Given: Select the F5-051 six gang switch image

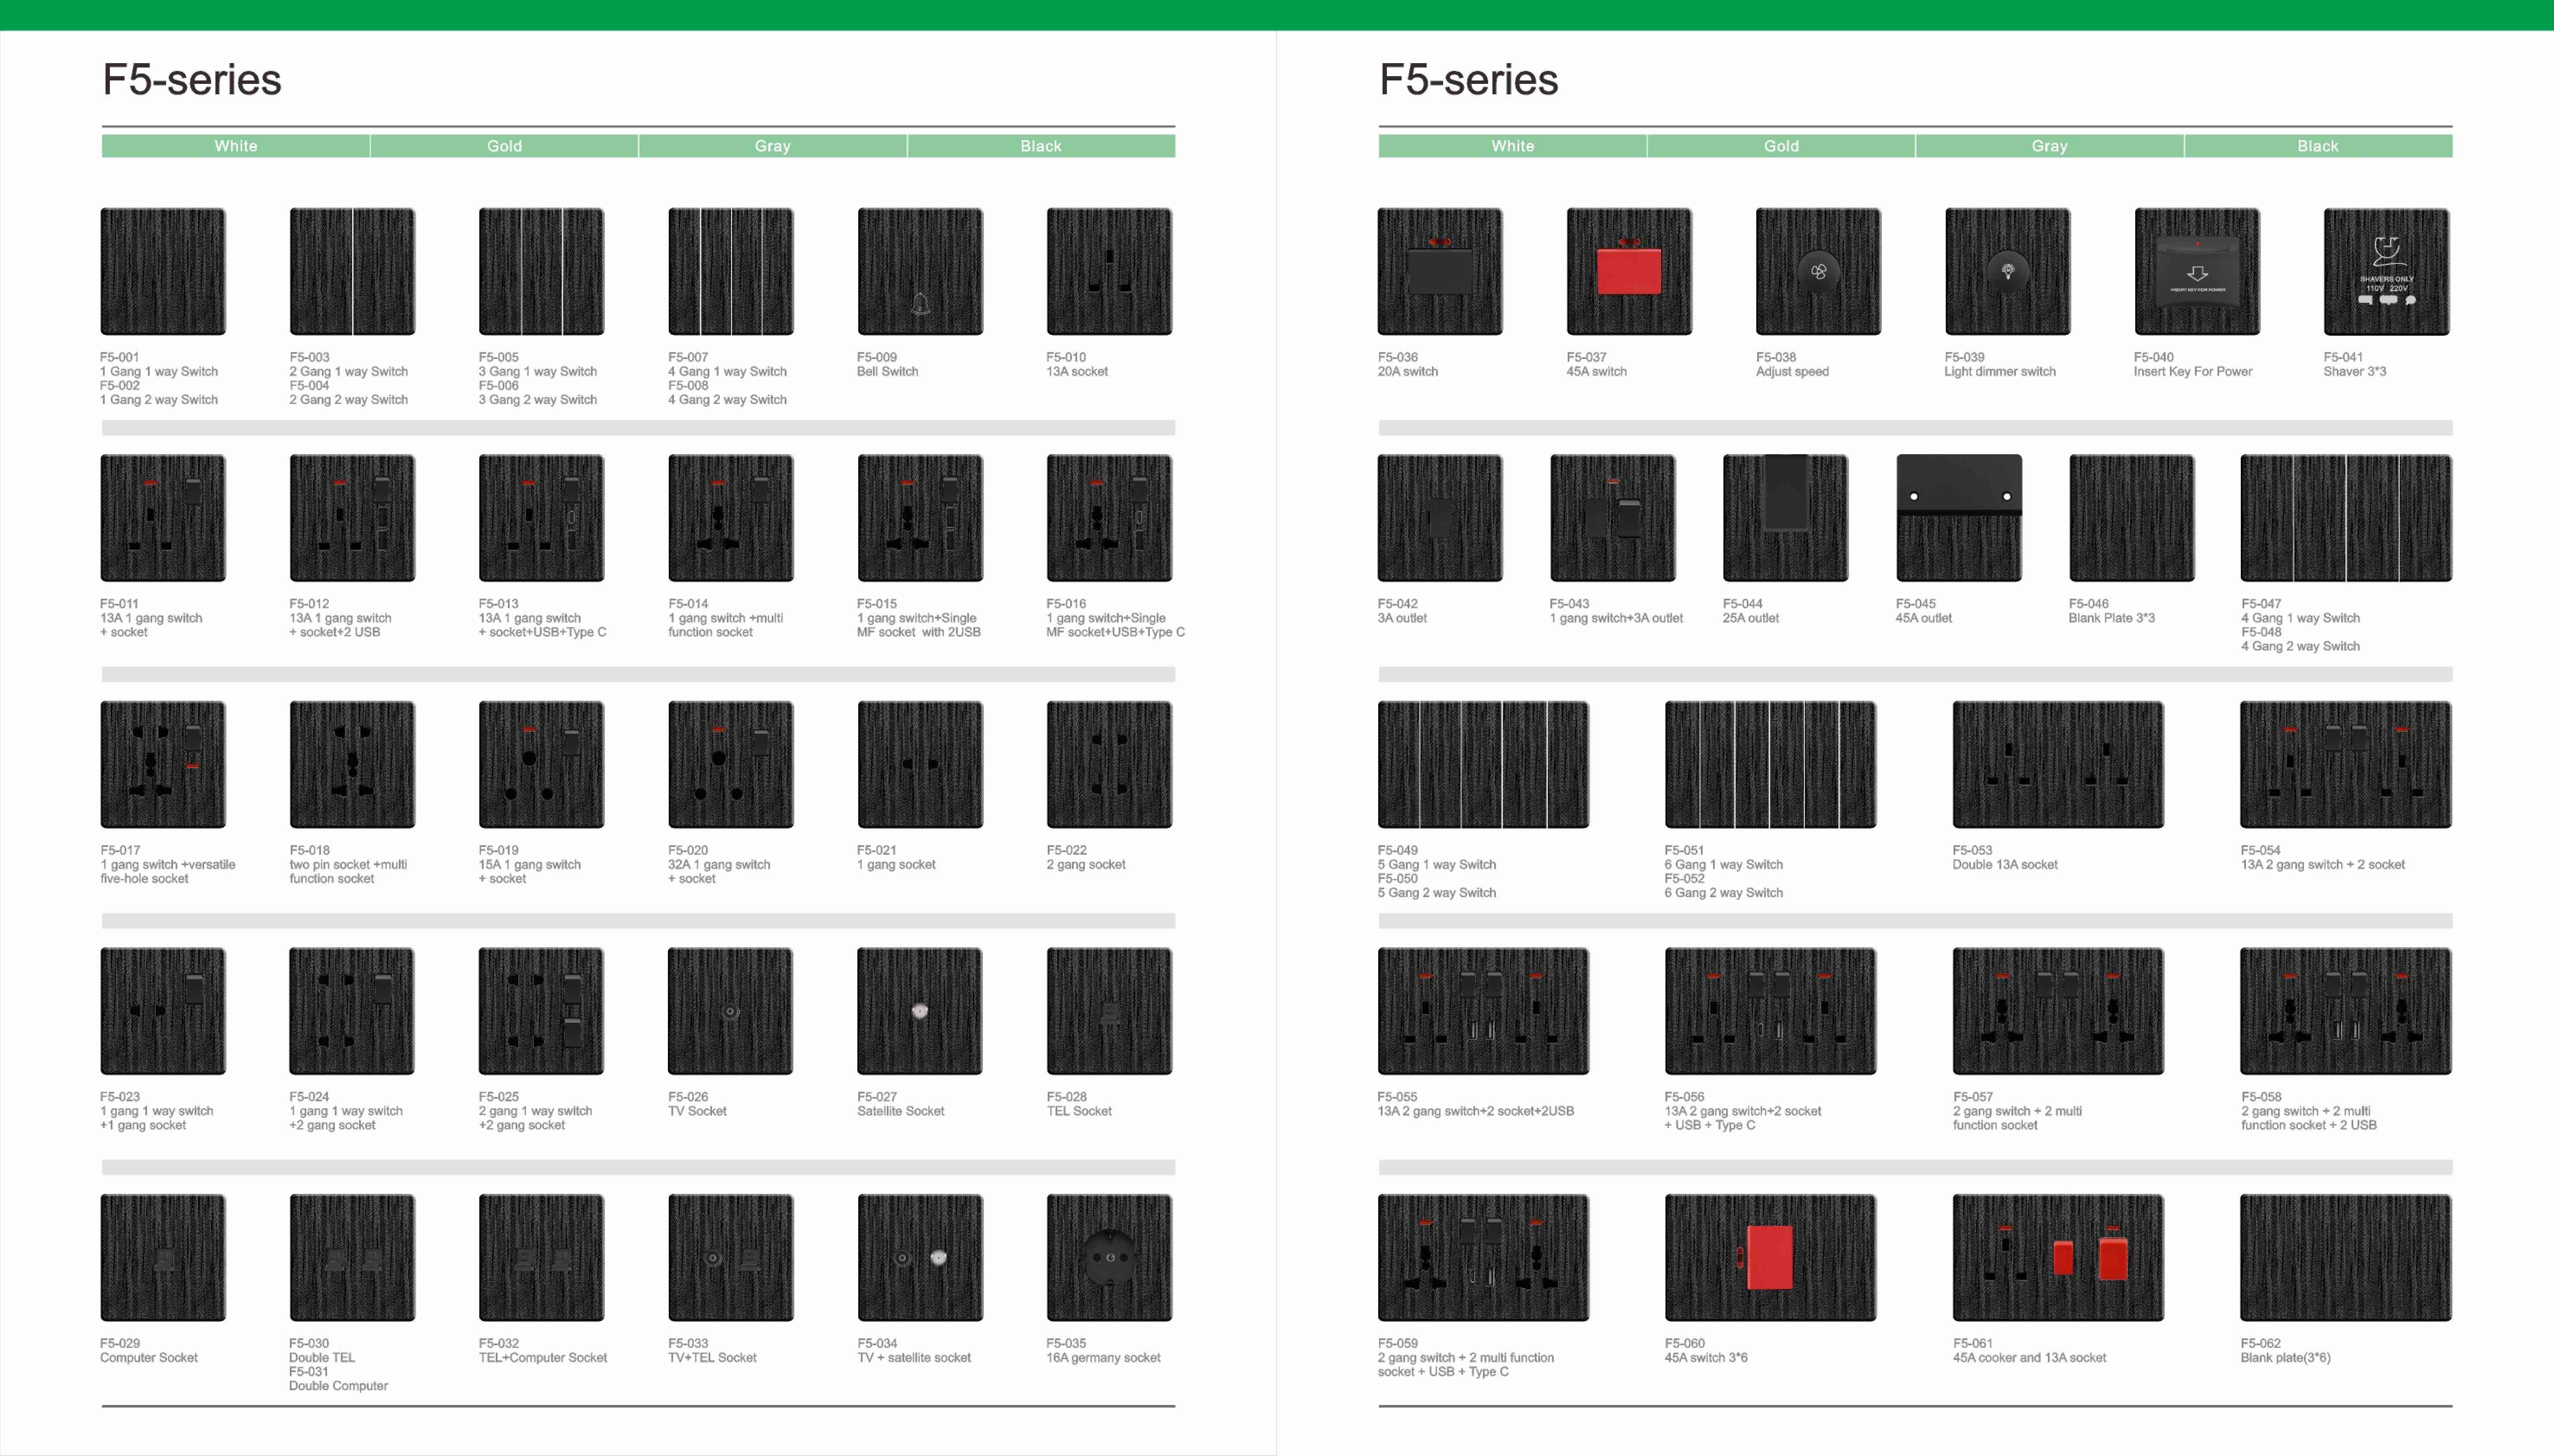Looking at the screenshot, I should (1770, 764).
